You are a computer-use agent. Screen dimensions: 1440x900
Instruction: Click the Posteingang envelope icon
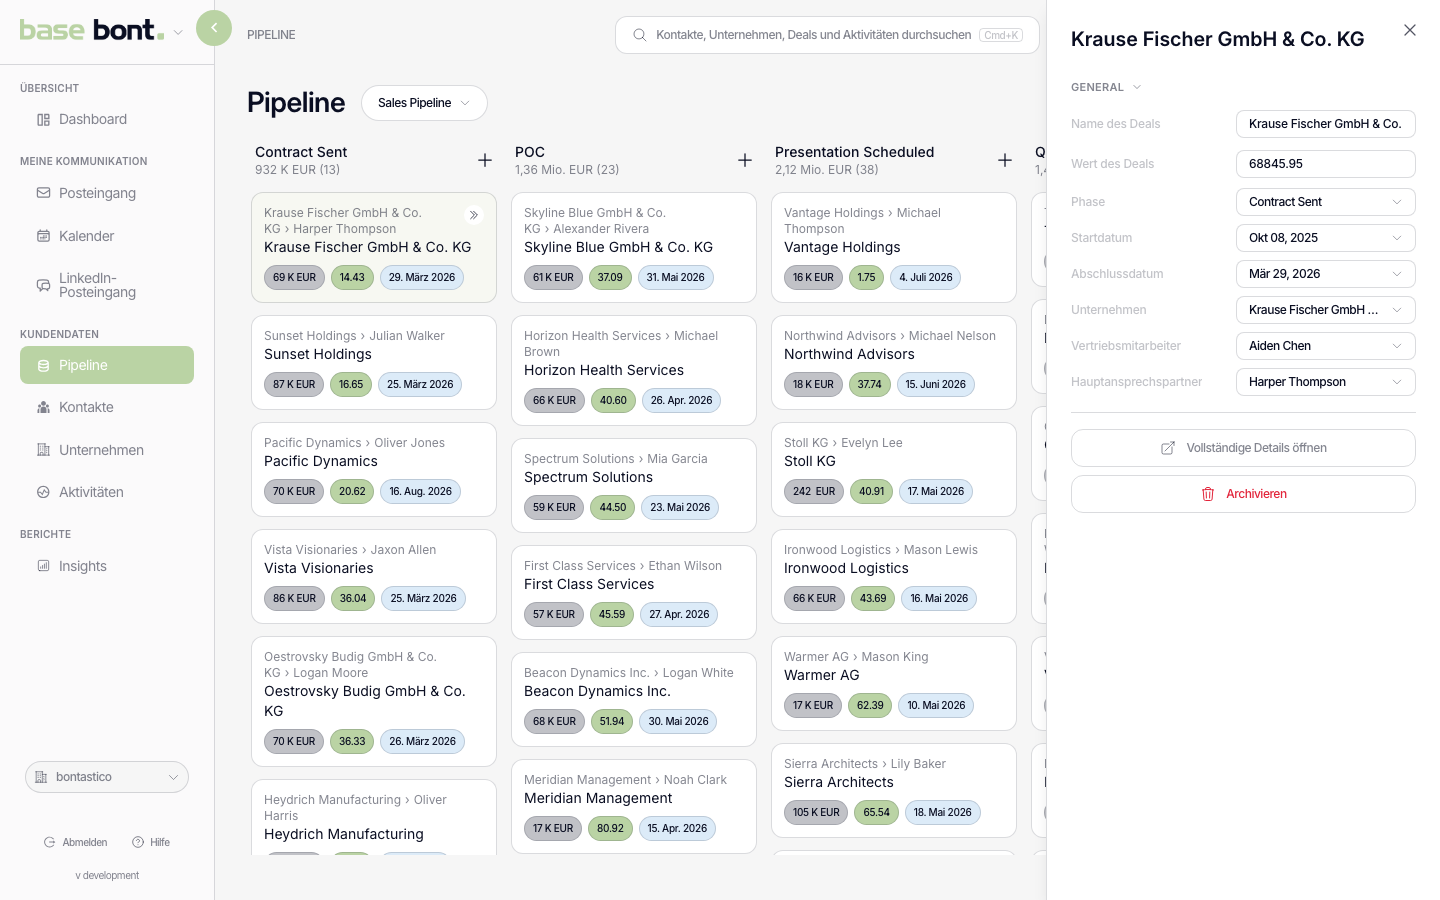pos(43,193)
